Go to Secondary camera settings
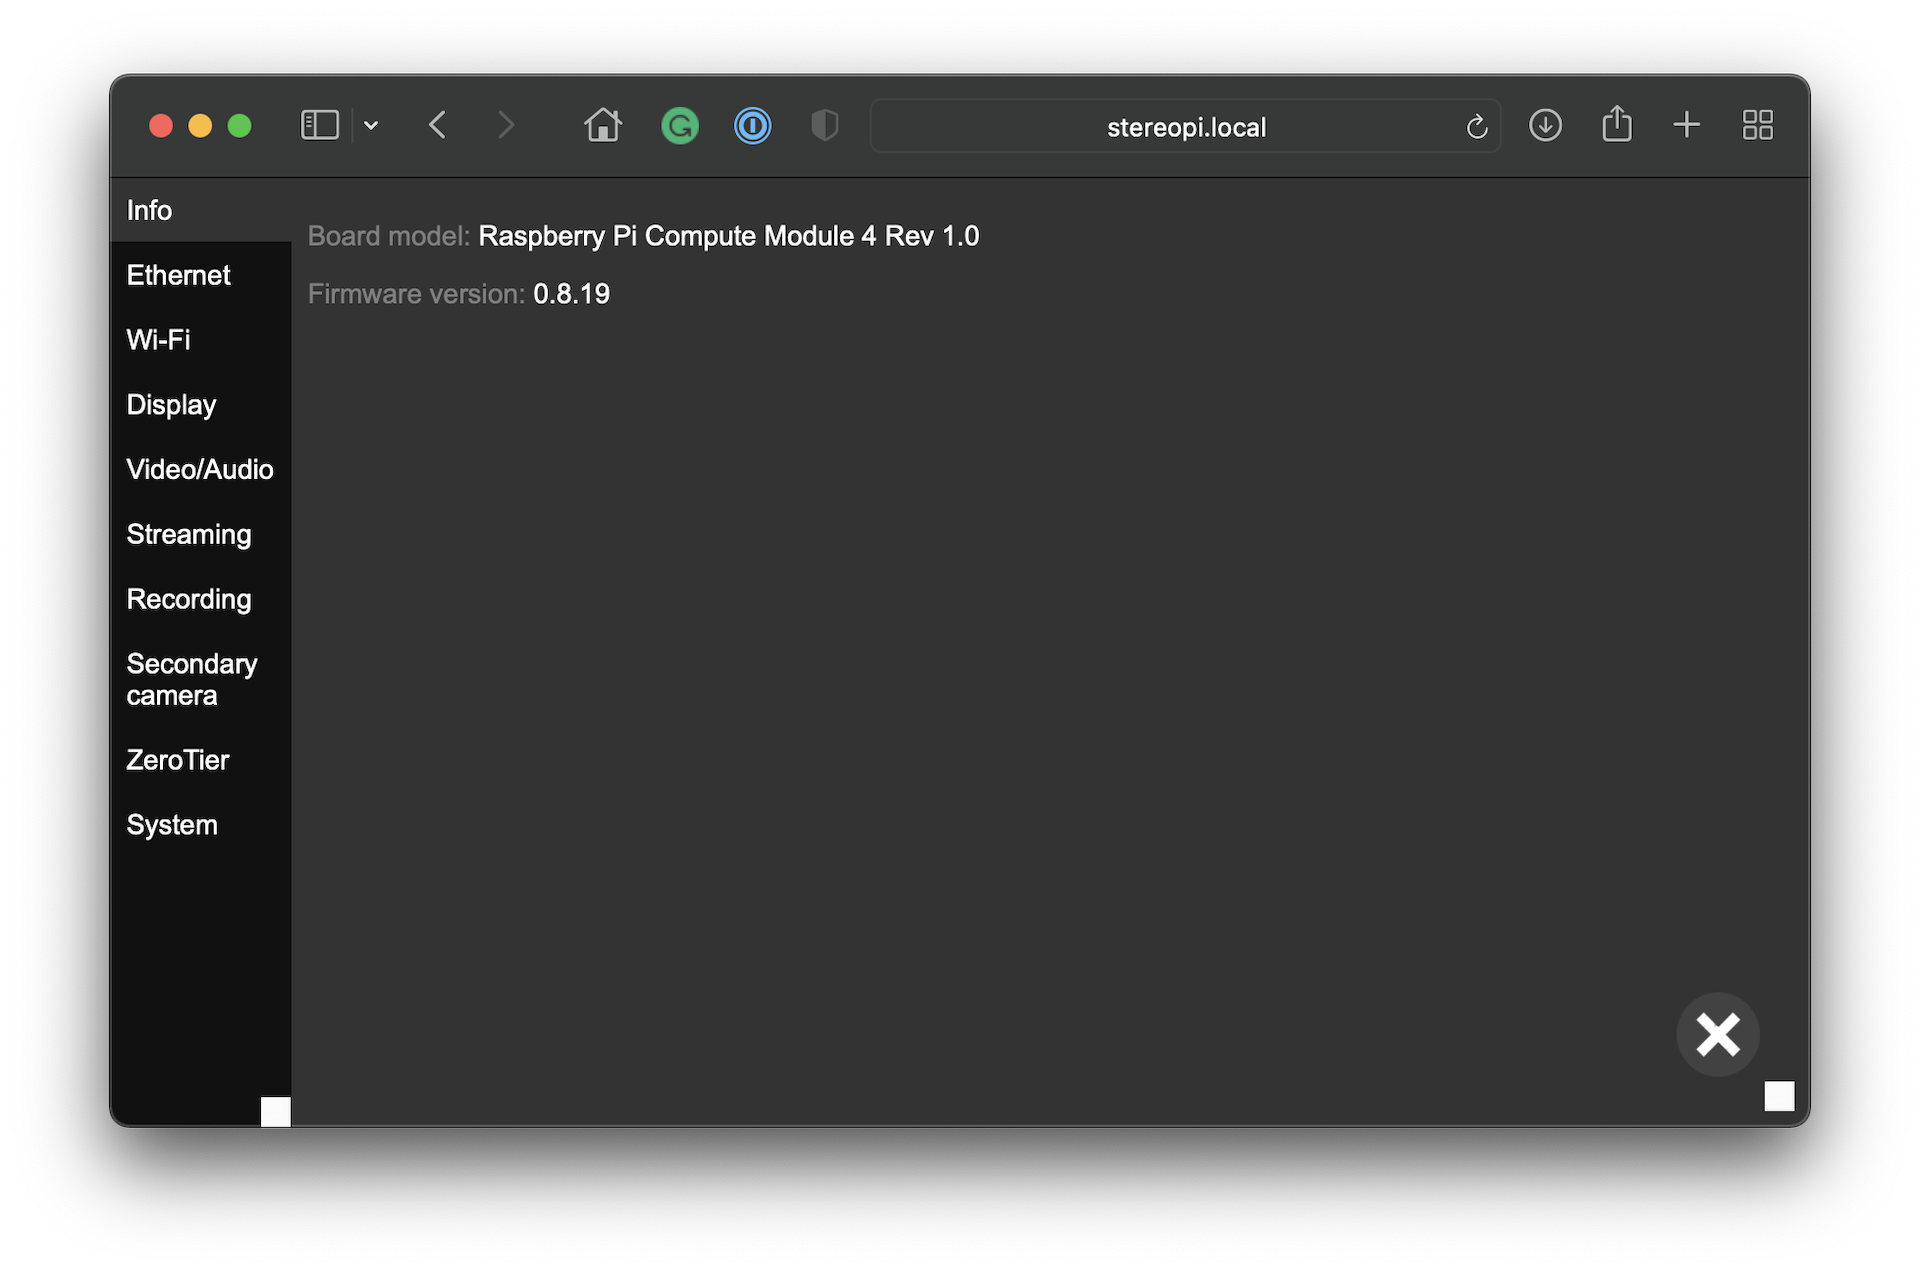This screenshot has width=1920, height=1272. click(191, 679)
